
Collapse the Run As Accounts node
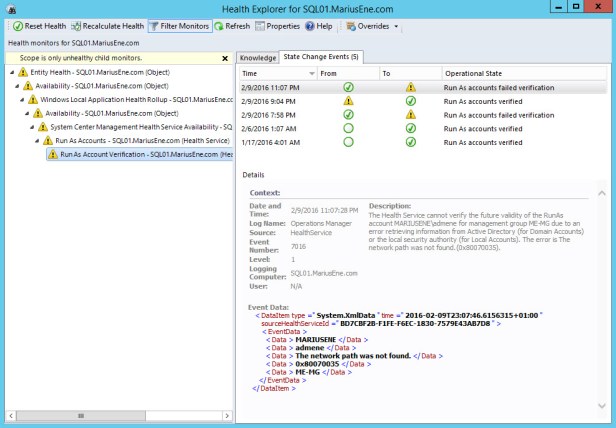tap(35, 141)
